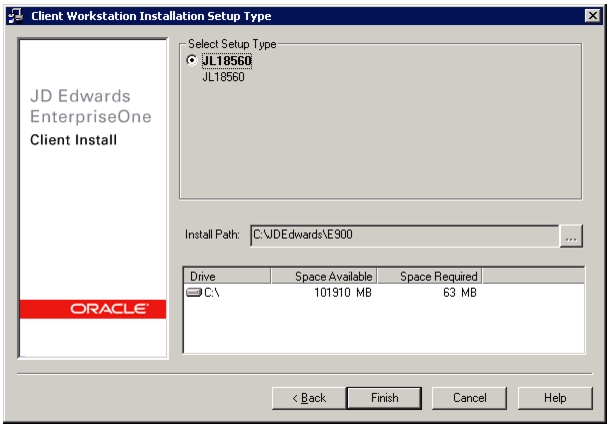
Task: Click the Drive column header
Action: [x=227, y=276]
